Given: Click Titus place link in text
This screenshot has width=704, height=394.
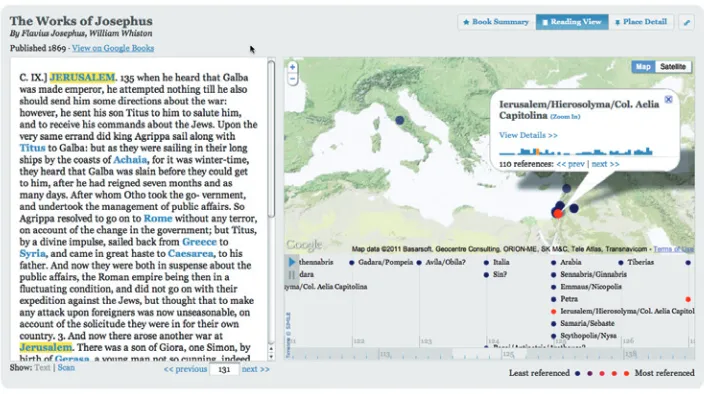Looking at the screenshot, I should (32, 148).
